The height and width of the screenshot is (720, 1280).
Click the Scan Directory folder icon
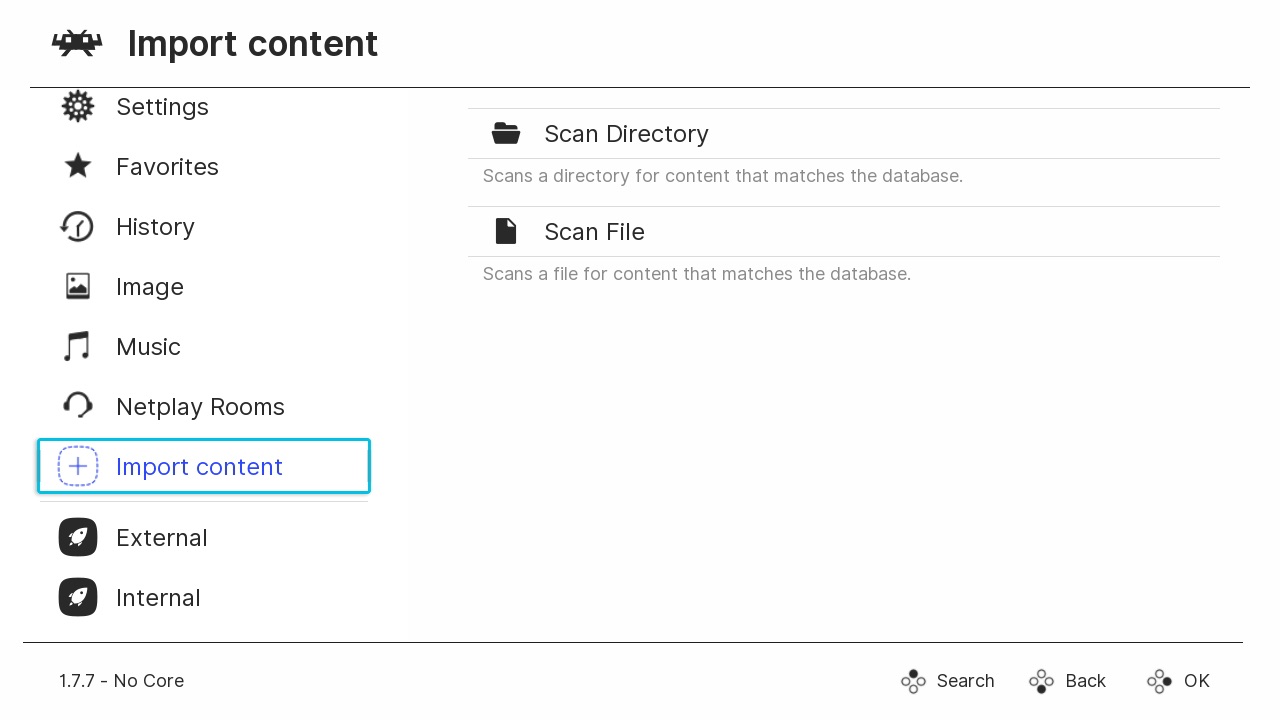click(x=506, y=133)
